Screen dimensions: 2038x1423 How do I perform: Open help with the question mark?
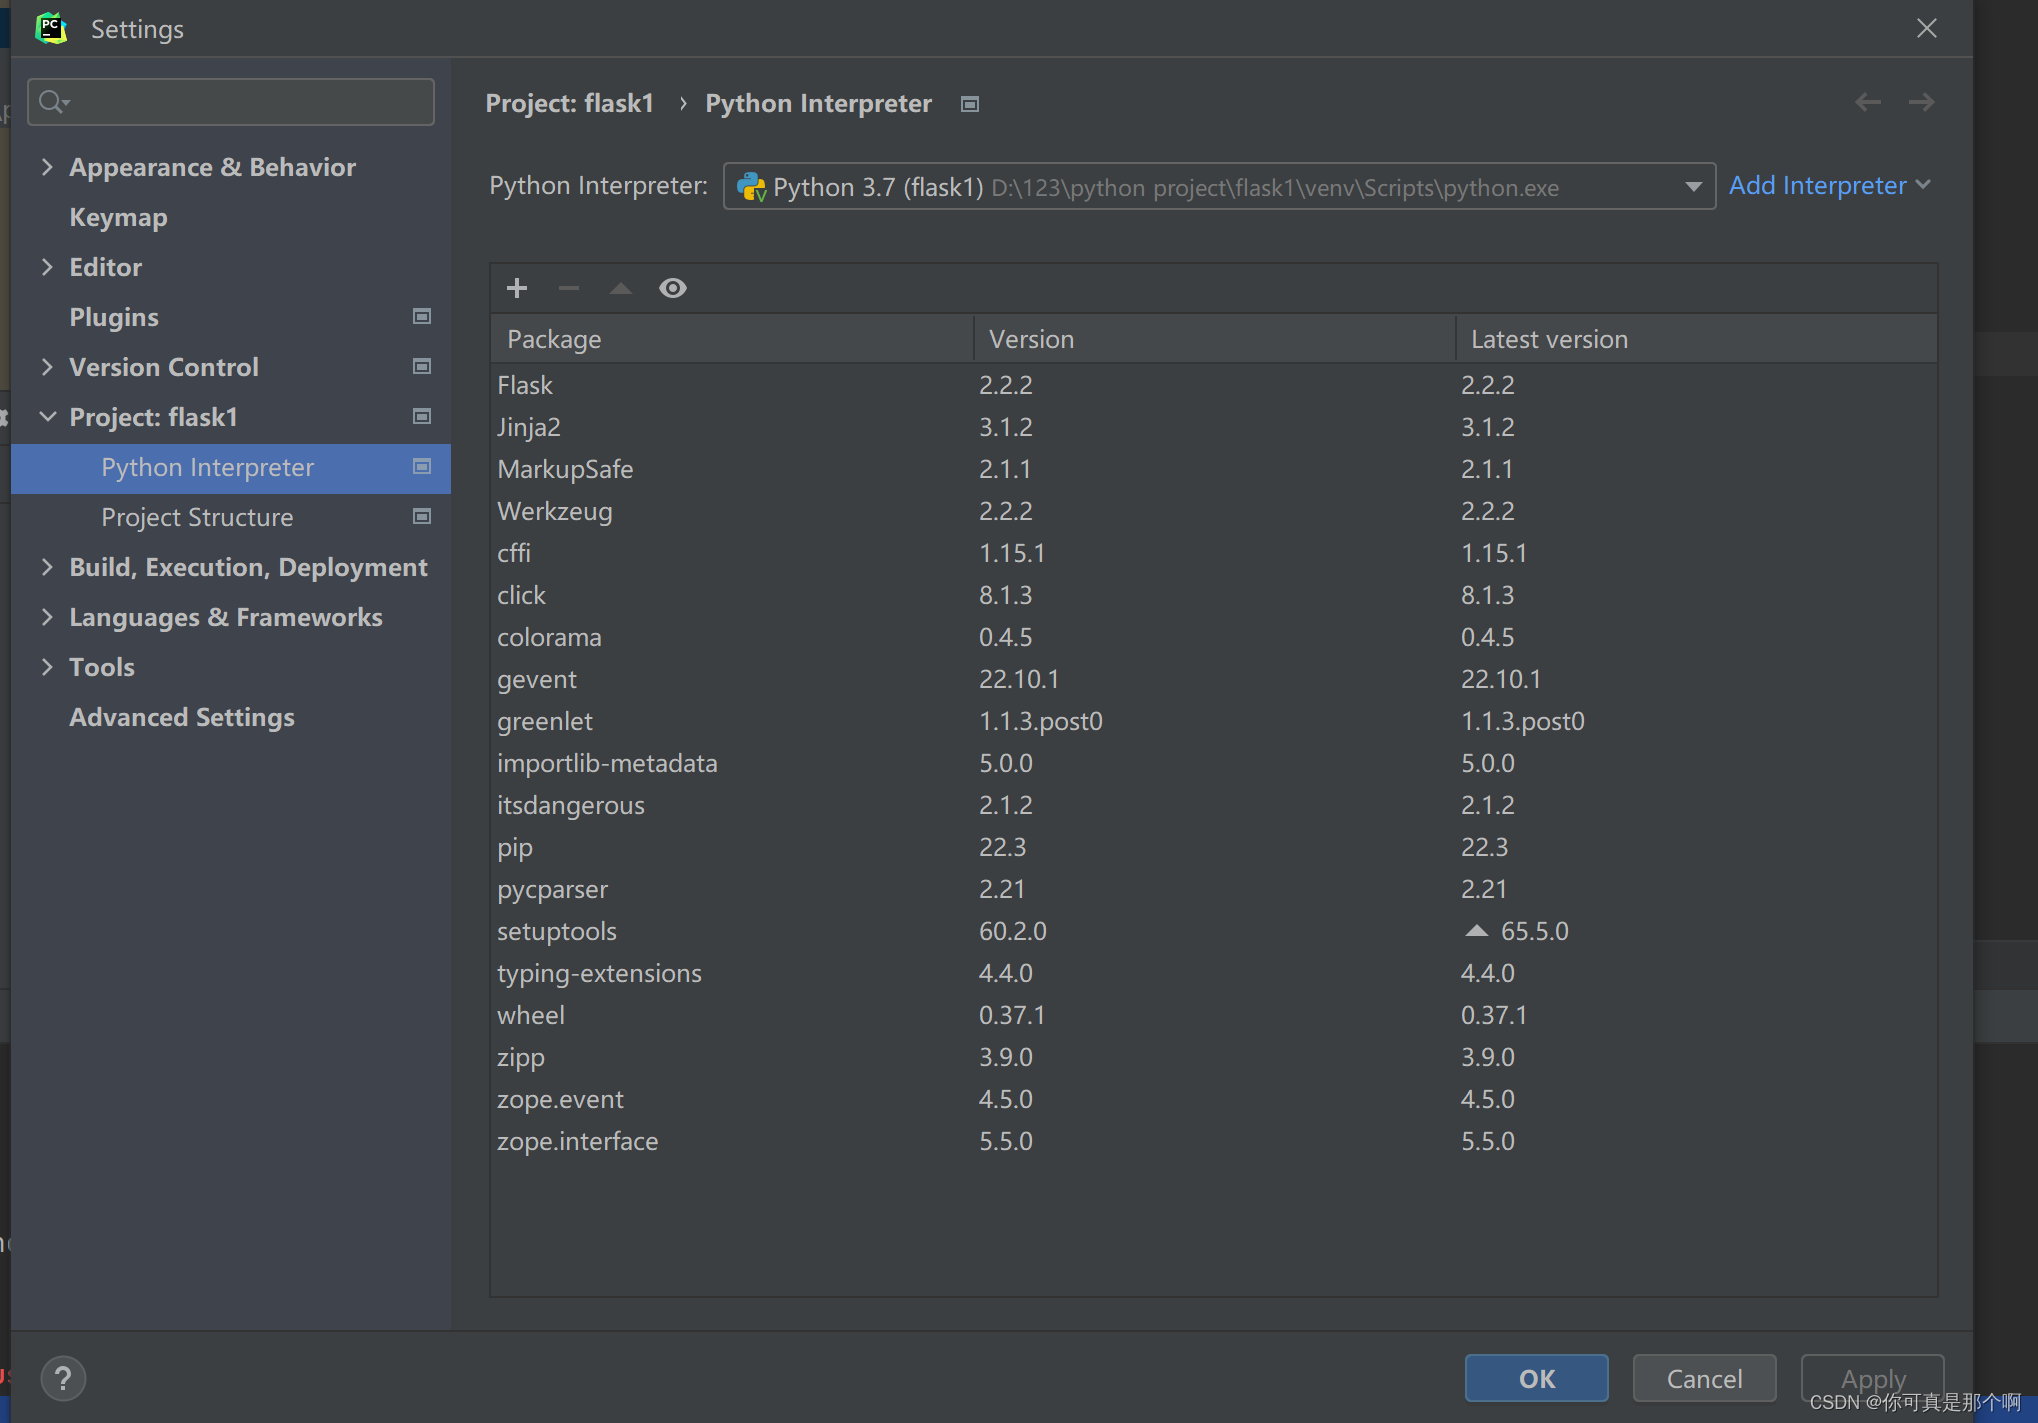pyautogui.click(x=63, y=1378)
